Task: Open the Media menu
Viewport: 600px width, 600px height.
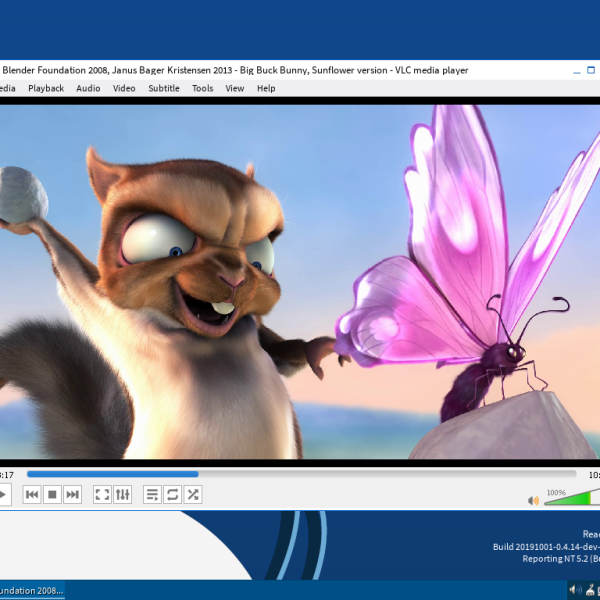Action: point(7,88)
